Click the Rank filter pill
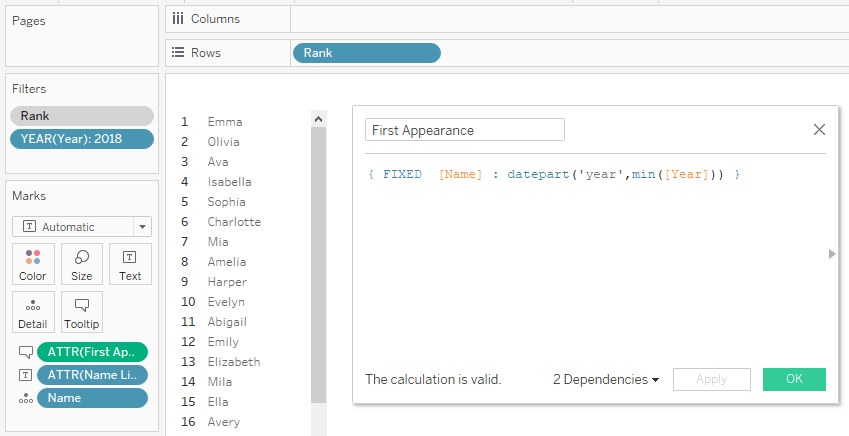This screenshot has height=436, width=849. 82,116
